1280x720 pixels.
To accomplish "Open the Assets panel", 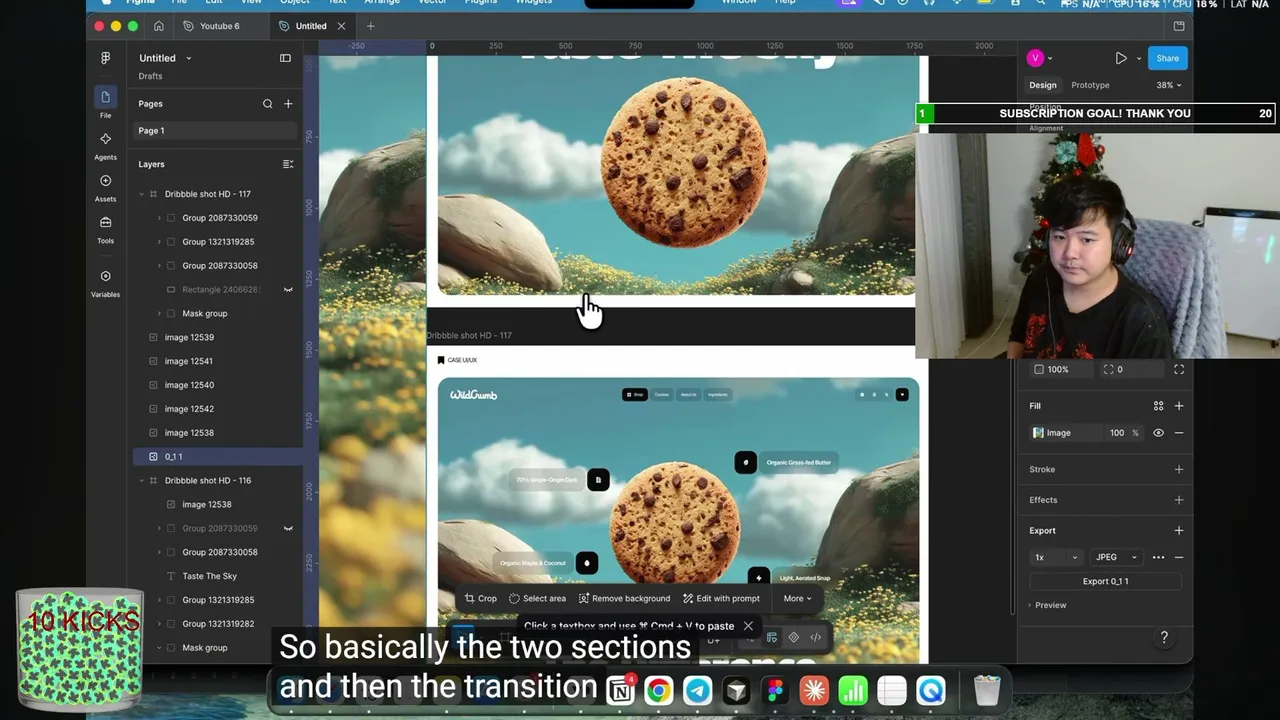I will [x=105, y=181].
